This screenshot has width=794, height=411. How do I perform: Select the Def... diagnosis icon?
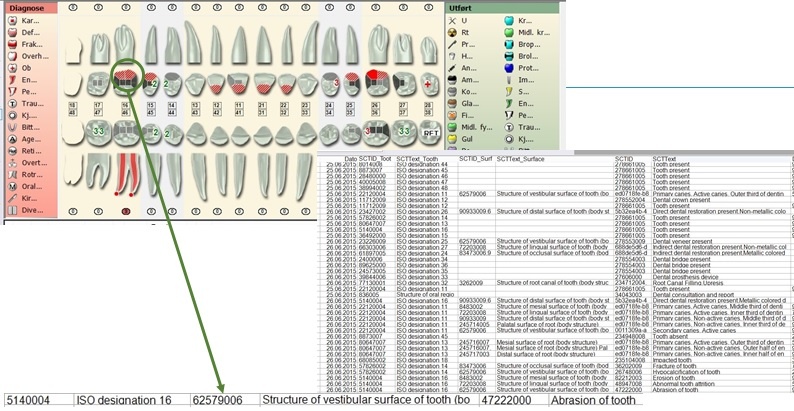[13, 32]
